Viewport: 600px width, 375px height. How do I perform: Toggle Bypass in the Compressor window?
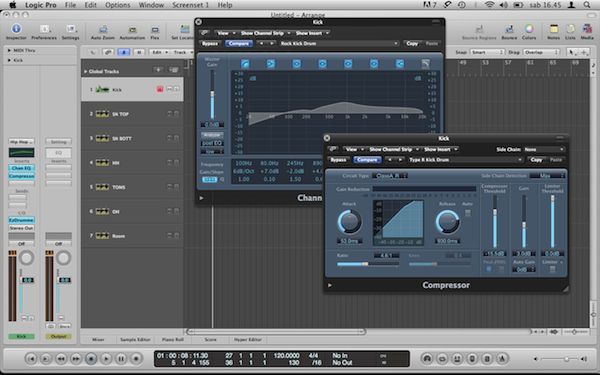[x=338, y=160]
